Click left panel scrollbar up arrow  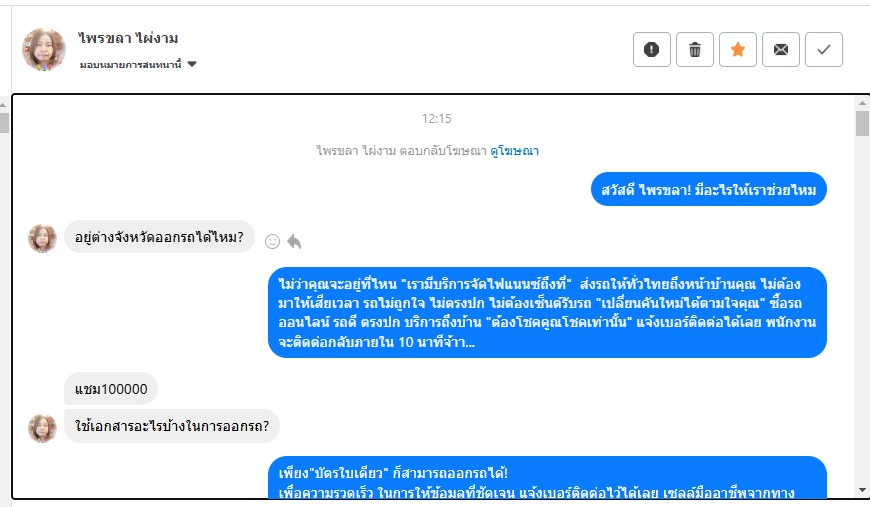click(3, 104)
